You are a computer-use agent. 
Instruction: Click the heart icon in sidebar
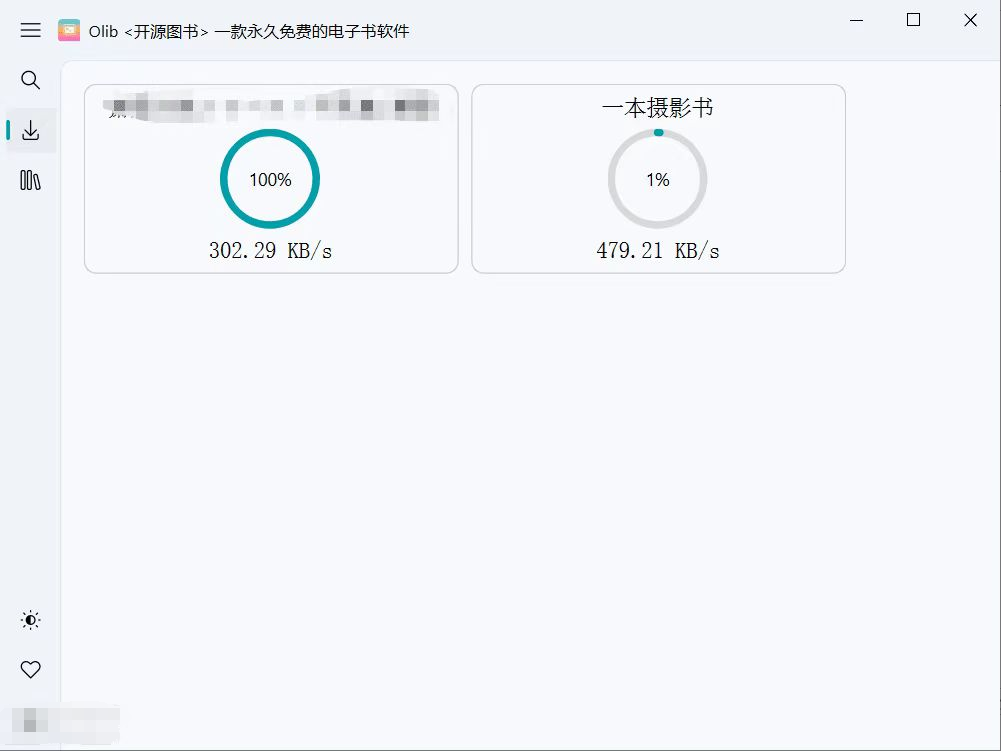(x=31, y=669)
